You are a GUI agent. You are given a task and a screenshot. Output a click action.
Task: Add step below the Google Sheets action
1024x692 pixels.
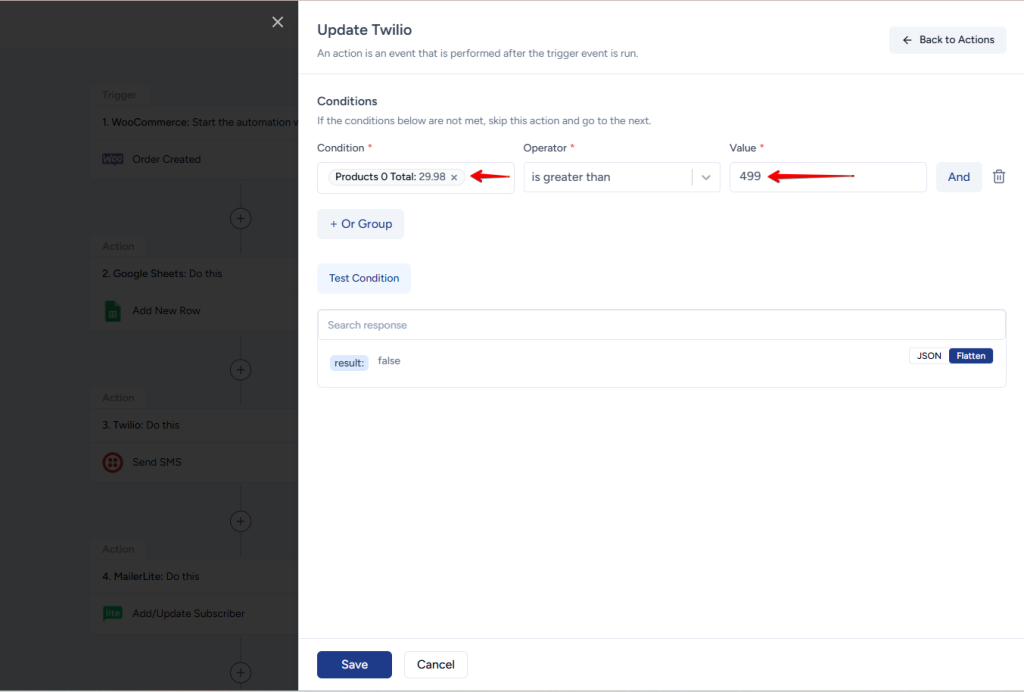pyautogui.click(x=240, y=370)
